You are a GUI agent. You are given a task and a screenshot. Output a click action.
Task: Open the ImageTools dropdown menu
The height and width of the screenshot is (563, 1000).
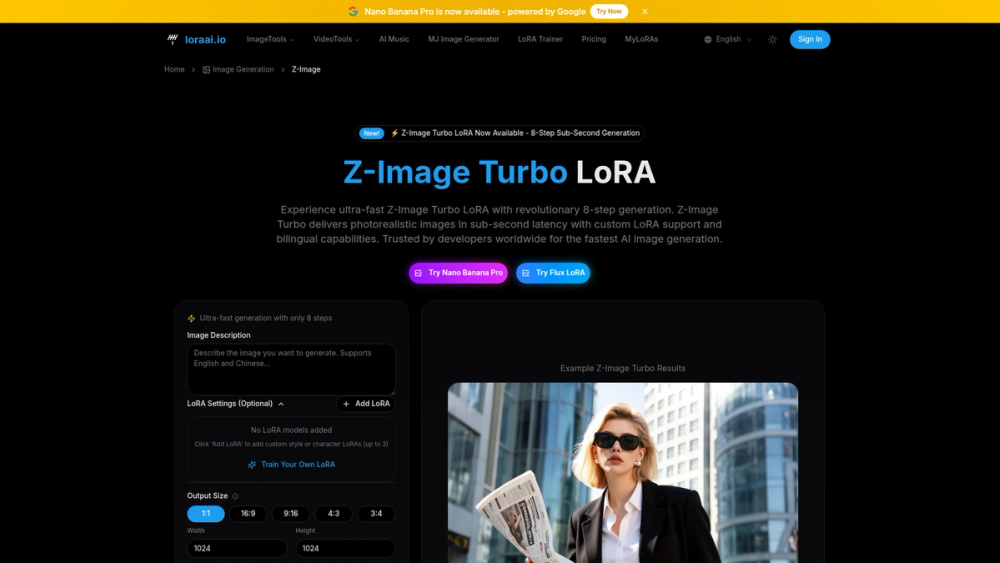[270, 40]
